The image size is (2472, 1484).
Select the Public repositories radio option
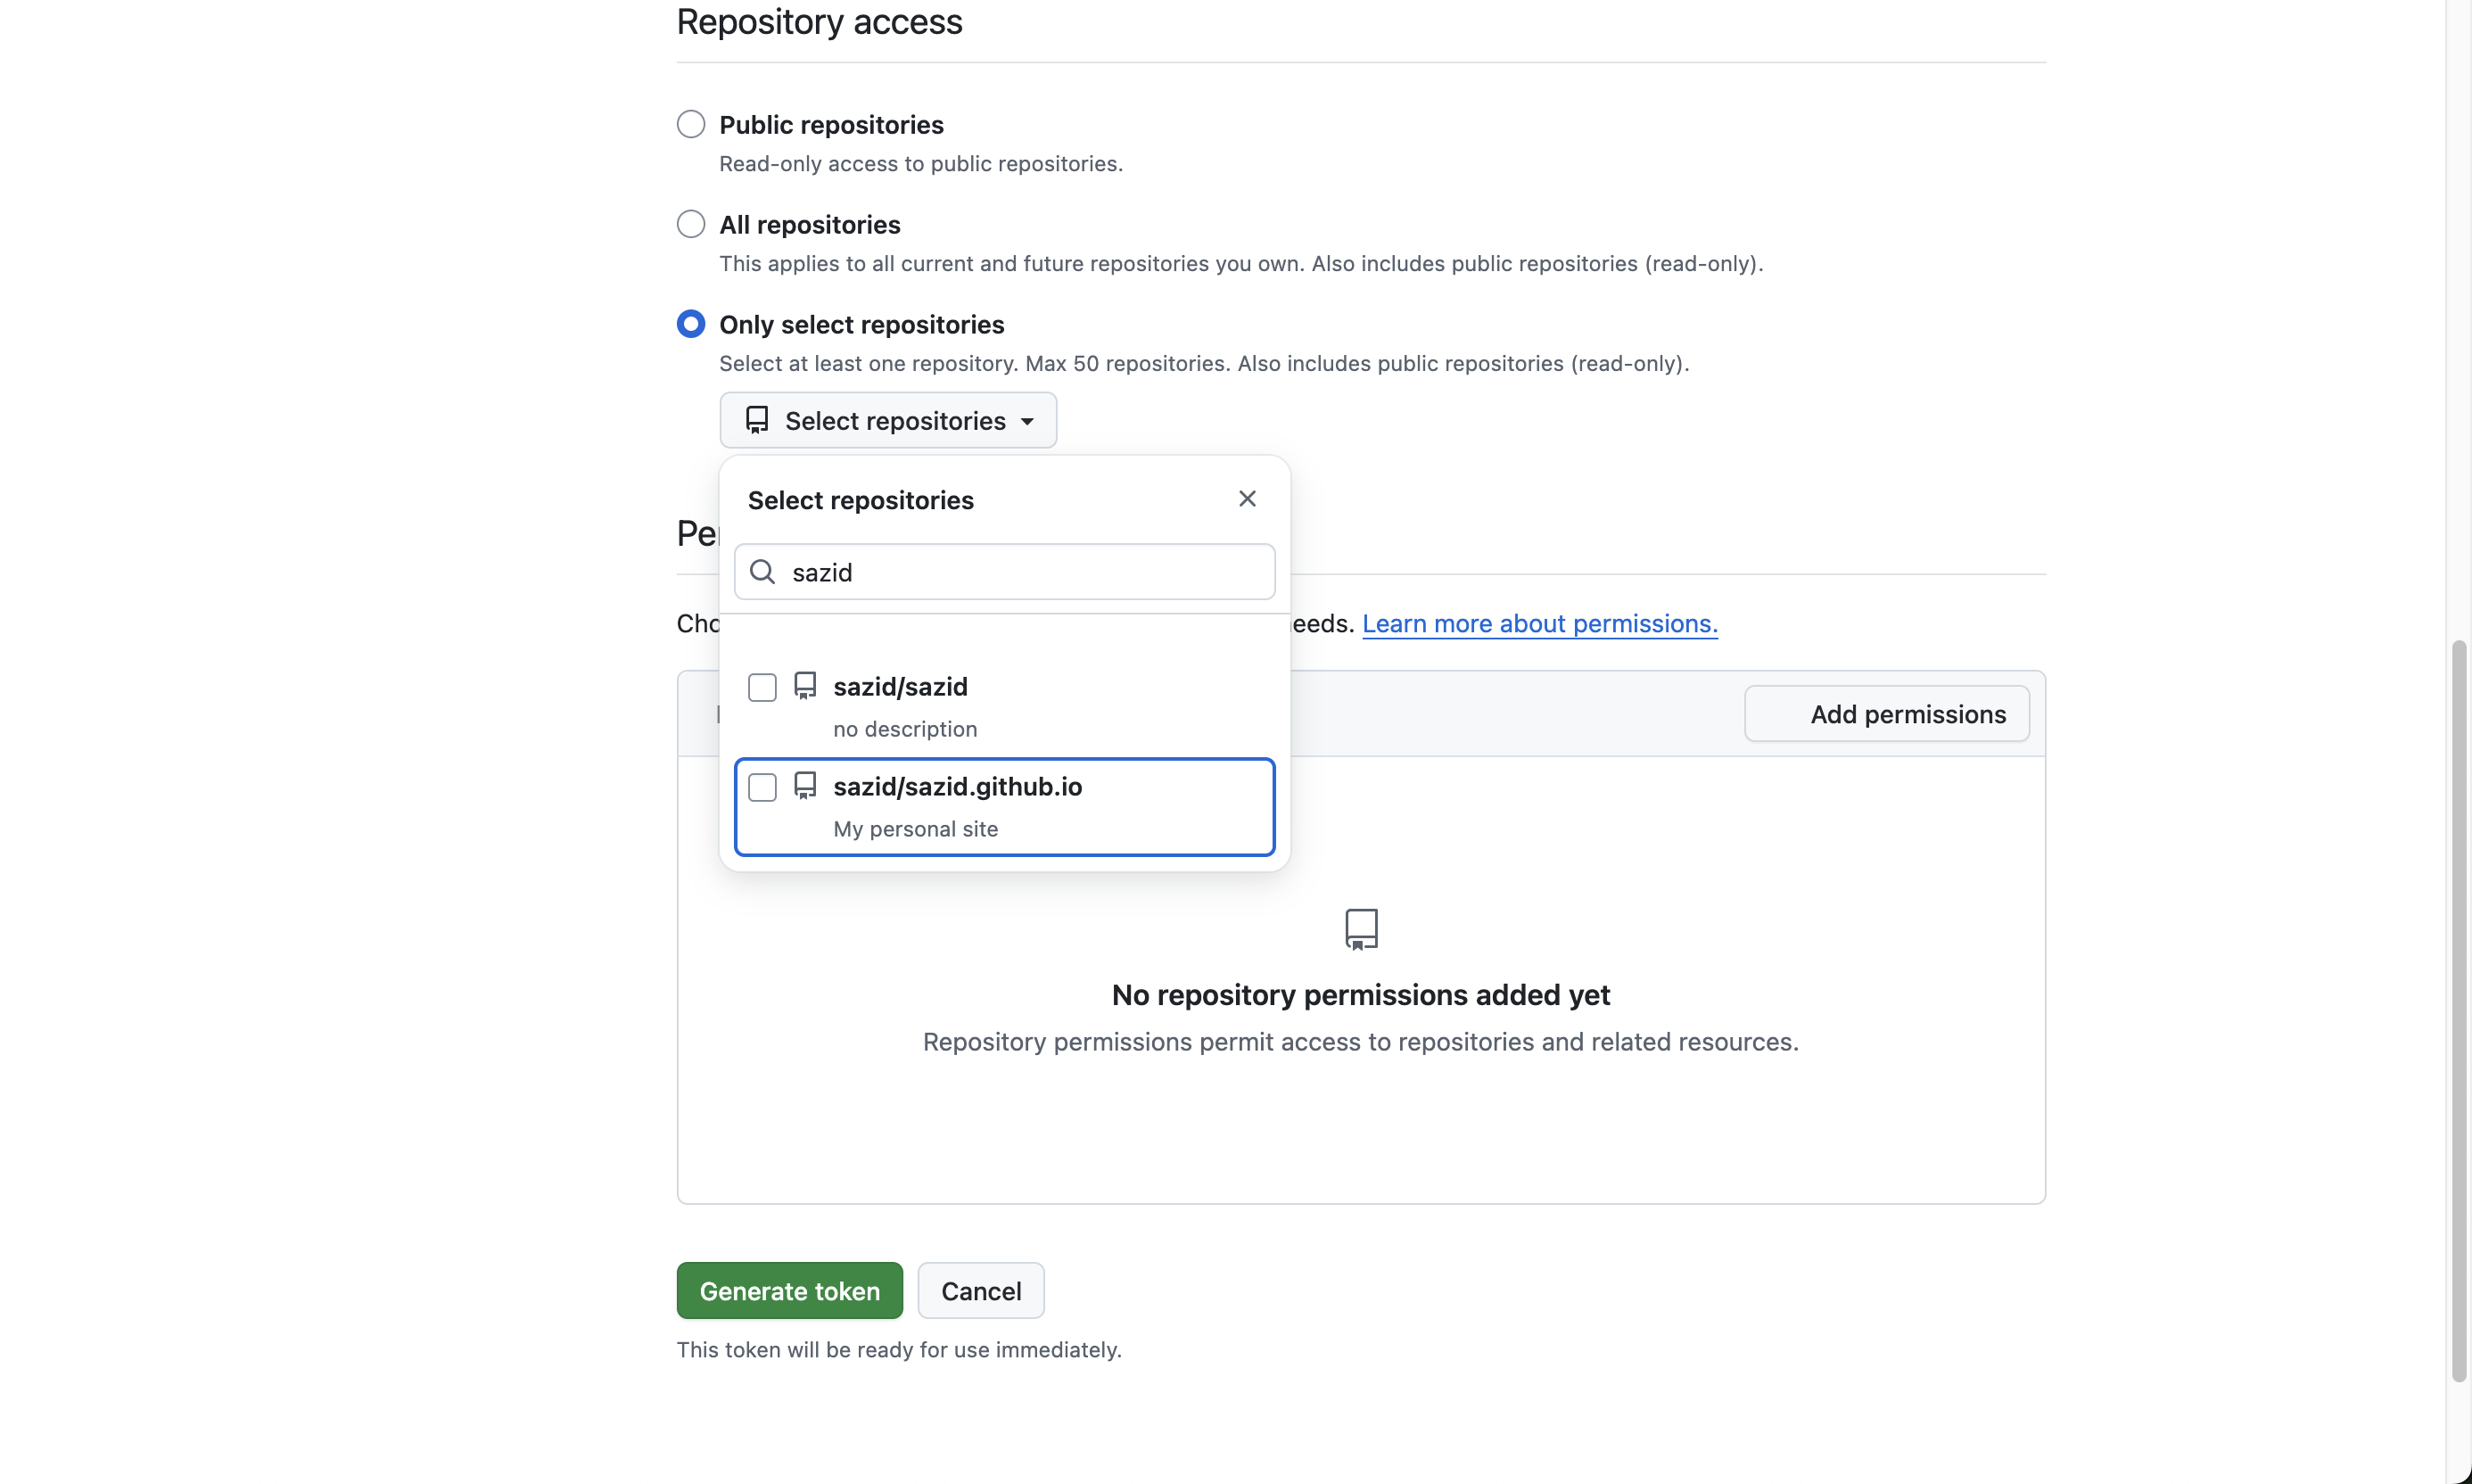click(691, 124)
